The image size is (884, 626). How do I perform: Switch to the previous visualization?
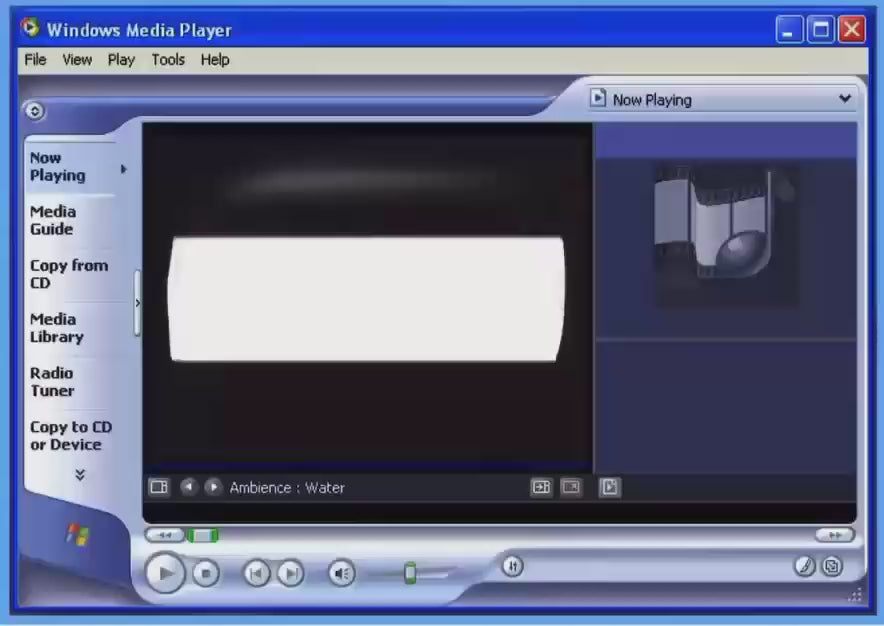(188, 487)
